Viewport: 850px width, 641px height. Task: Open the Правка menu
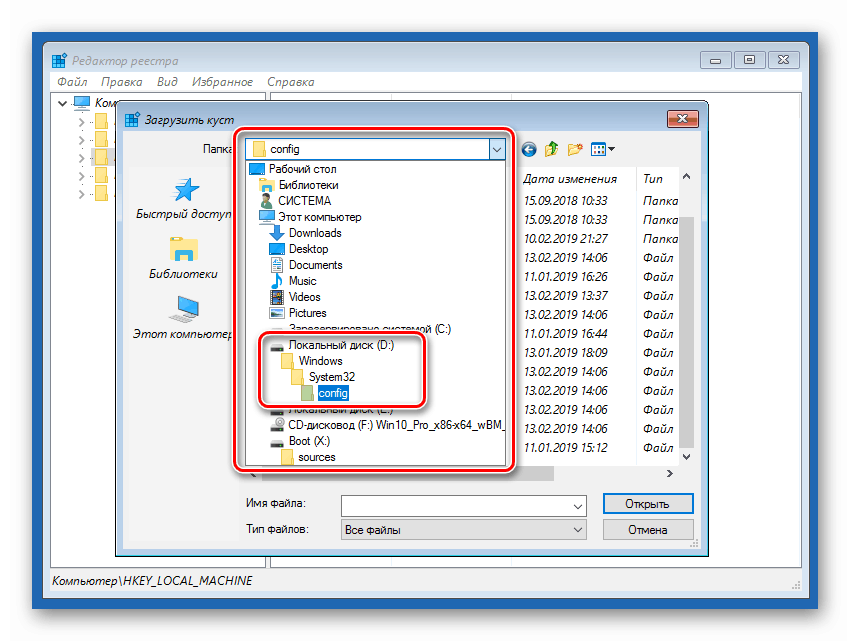[x=121, y=82]
